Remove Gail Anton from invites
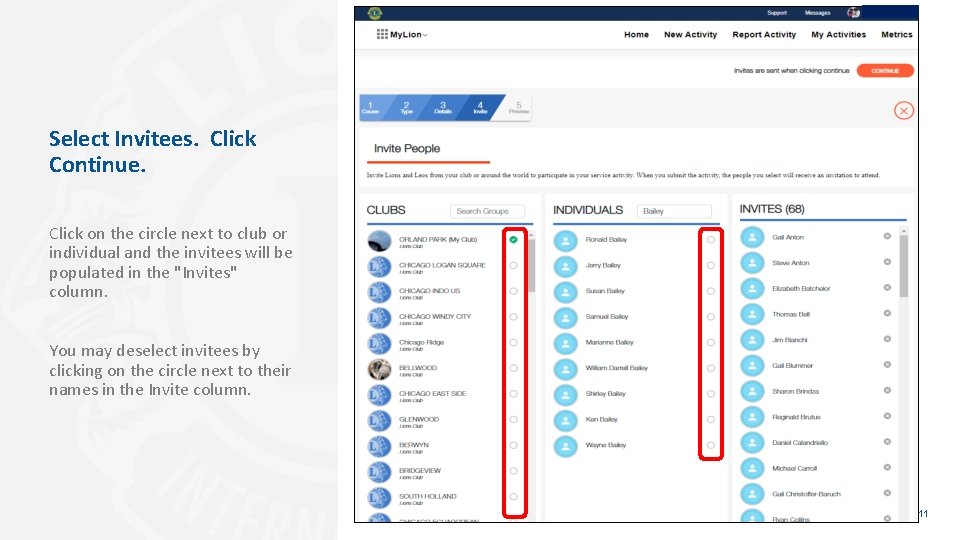 click(x=887, y=236)
